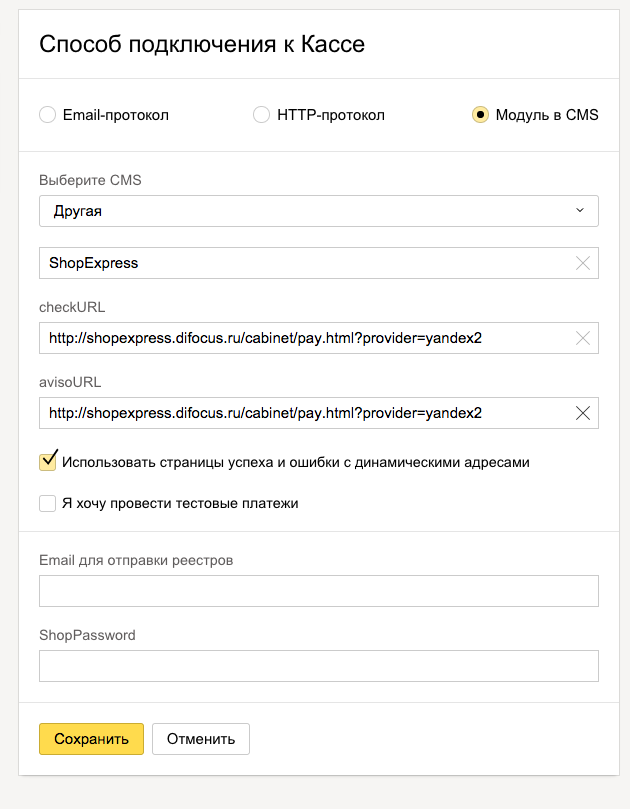Image resolution: width=630 pixels, height=809 pixels.
Task: Click the Способ подключения к Кассе heading
Action: [202, 44]
